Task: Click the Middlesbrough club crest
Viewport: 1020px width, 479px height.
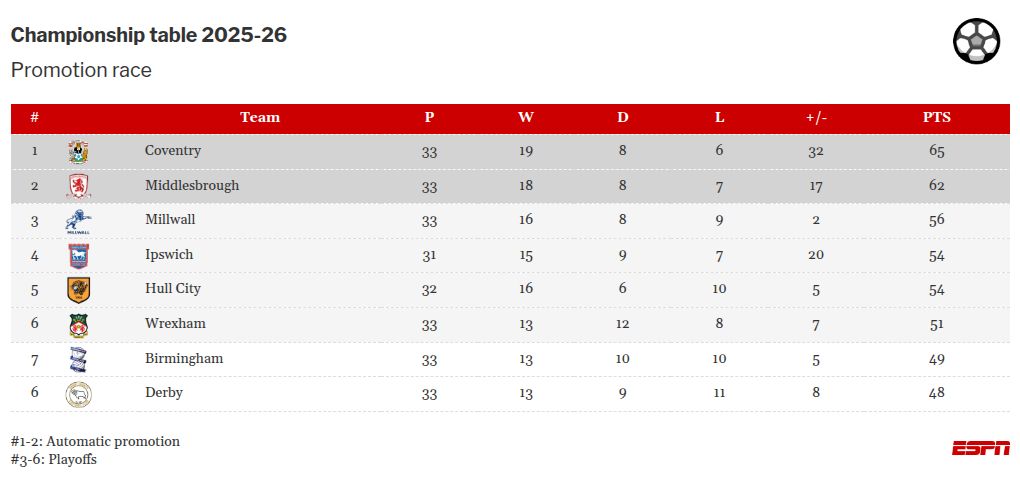Action: pos(78,186)
